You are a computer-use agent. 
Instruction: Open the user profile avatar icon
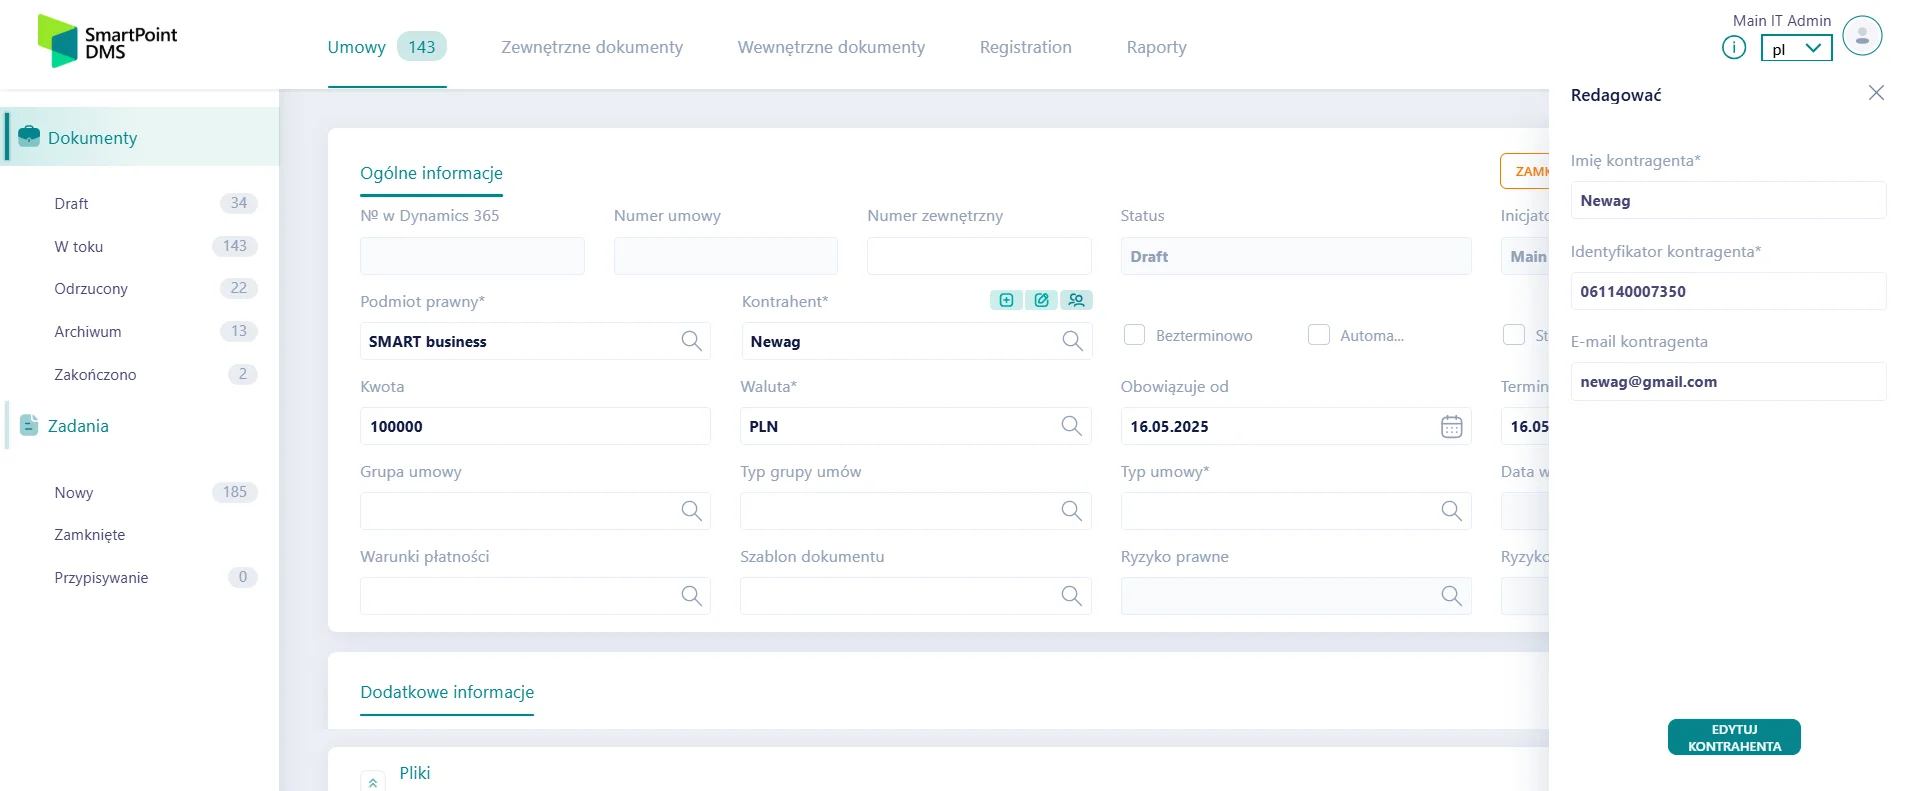pos(1862,36)
